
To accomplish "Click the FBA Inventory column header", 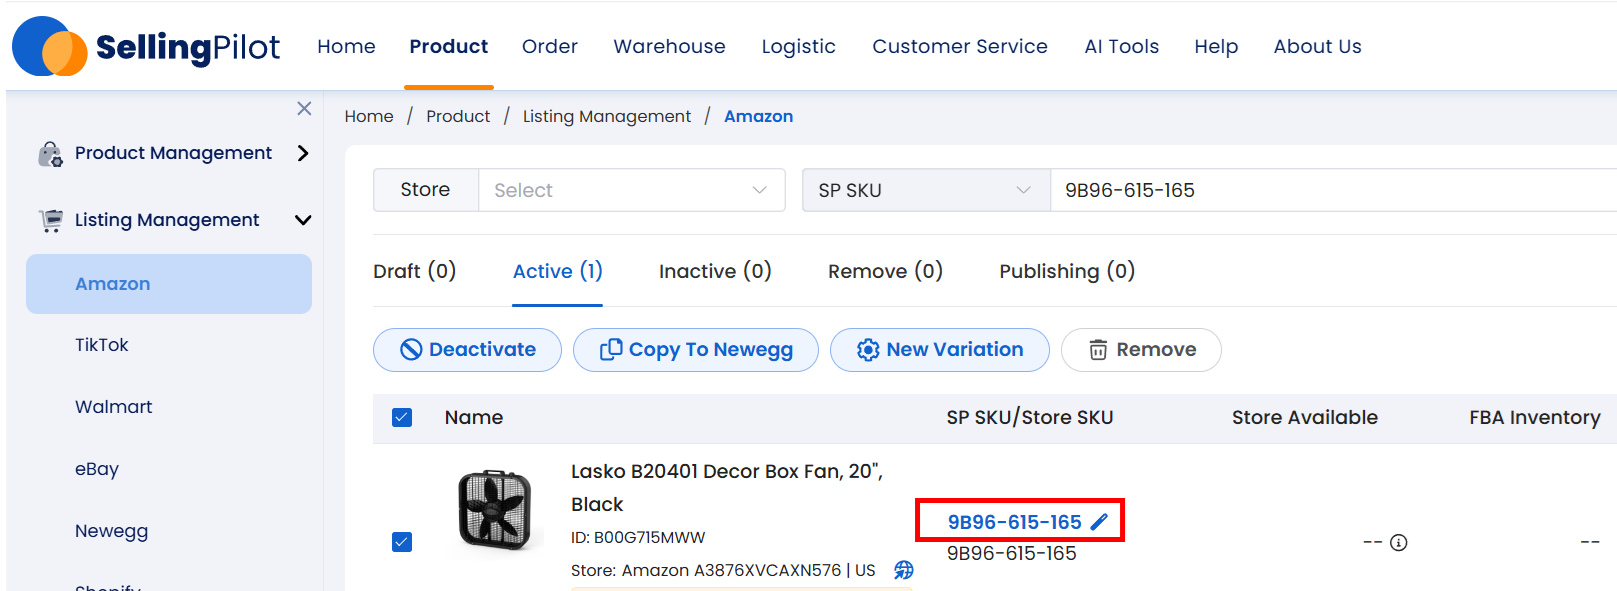I will point(1535,417).
